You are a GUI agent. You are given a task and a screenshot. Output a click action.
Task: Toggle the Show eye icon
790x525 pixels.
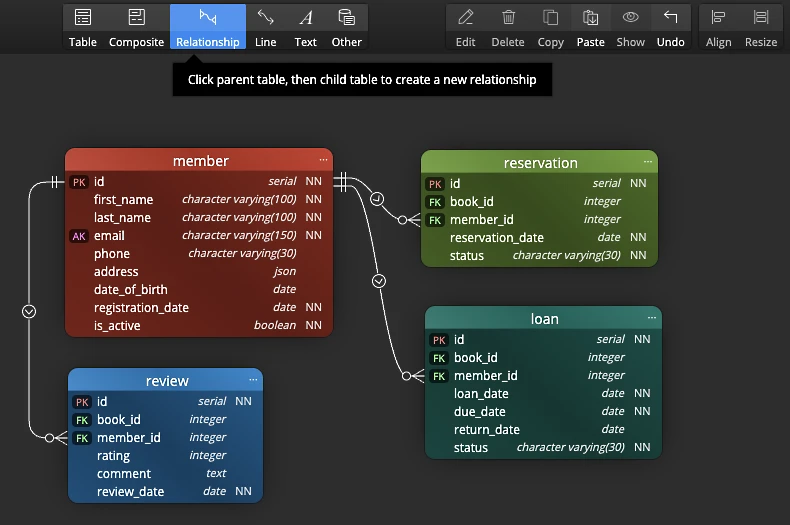click(x=630, y=18)
